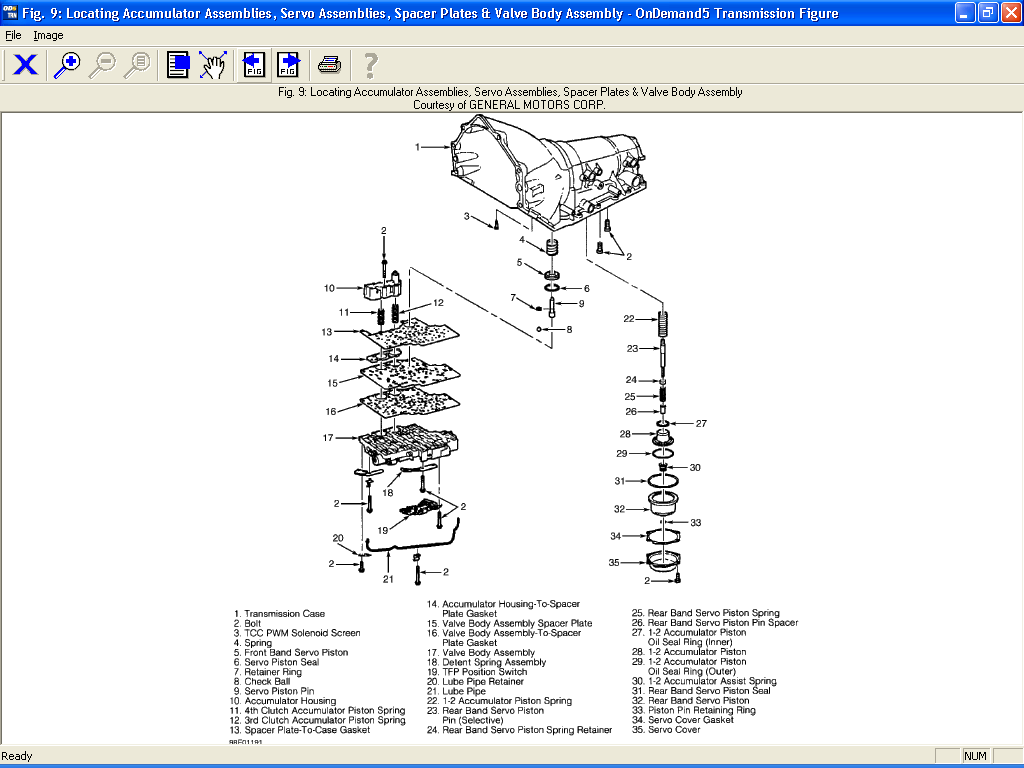Click legend text '25. Rear Band Servo Piston Spring'
1024x768 pixels.
tap(706, 613)
